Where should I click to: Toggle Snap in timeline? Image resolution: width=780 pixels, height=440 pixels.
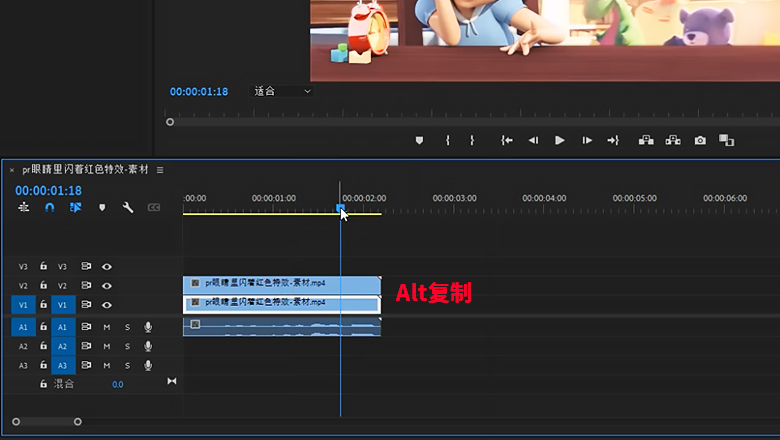(49, 207)
